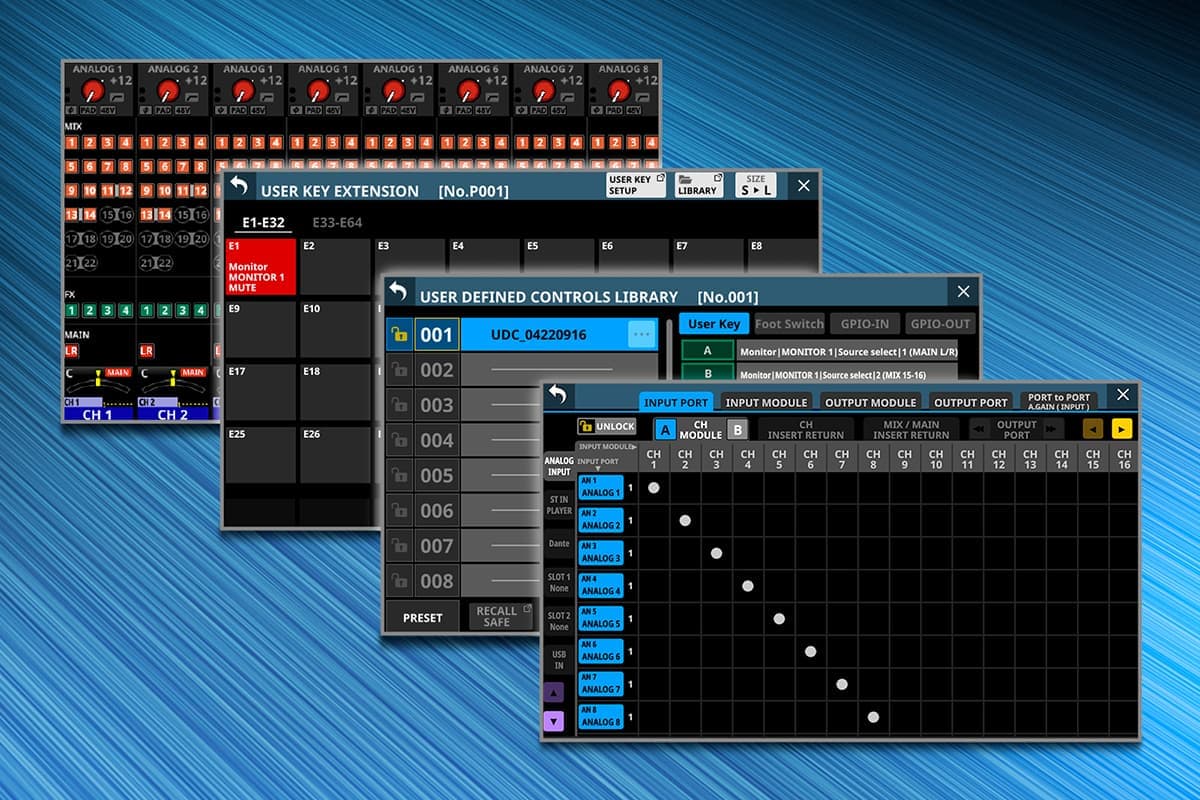Click the UNLOCK padlock button
The height and width of the screenshot is (800, 1200).
point(607,426)
